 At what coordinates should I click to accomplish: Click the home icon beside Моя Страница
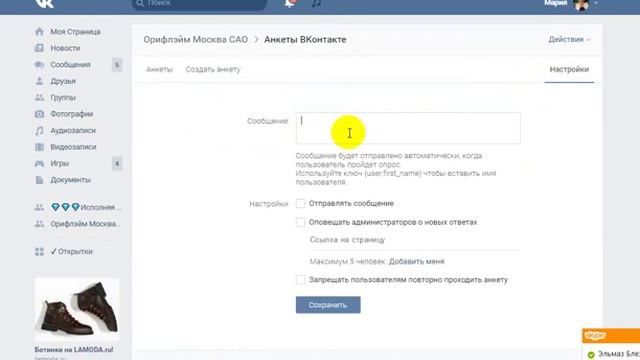(x=39, y=31)
